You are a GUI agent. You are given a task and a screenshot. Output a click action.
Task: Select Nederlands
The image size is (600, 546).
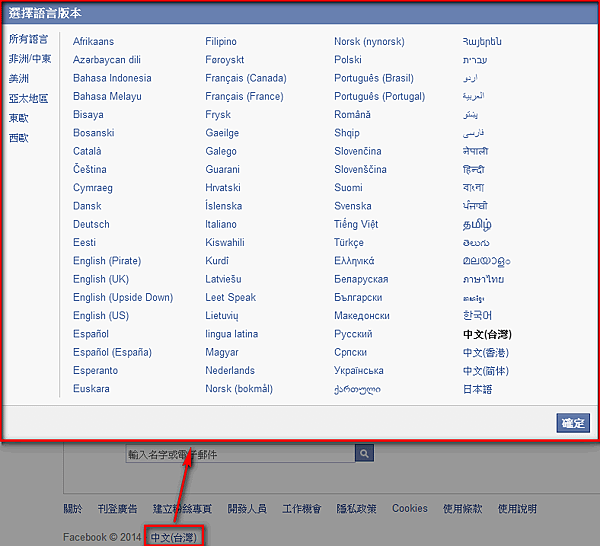(x=230, y=370)
